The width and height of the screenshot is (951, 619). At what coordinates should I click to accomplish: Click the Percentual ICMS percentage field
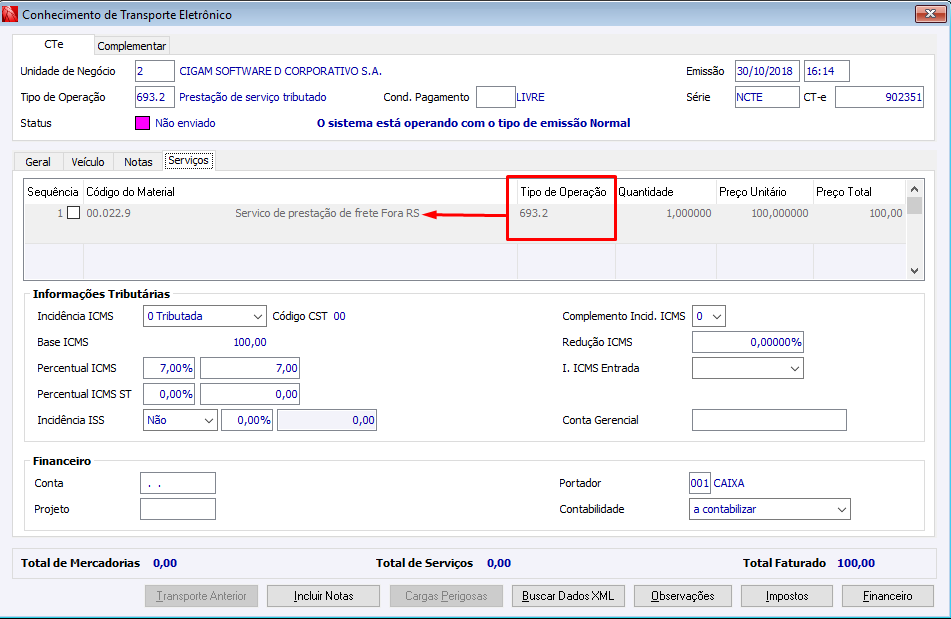click(x=169, y=368)
